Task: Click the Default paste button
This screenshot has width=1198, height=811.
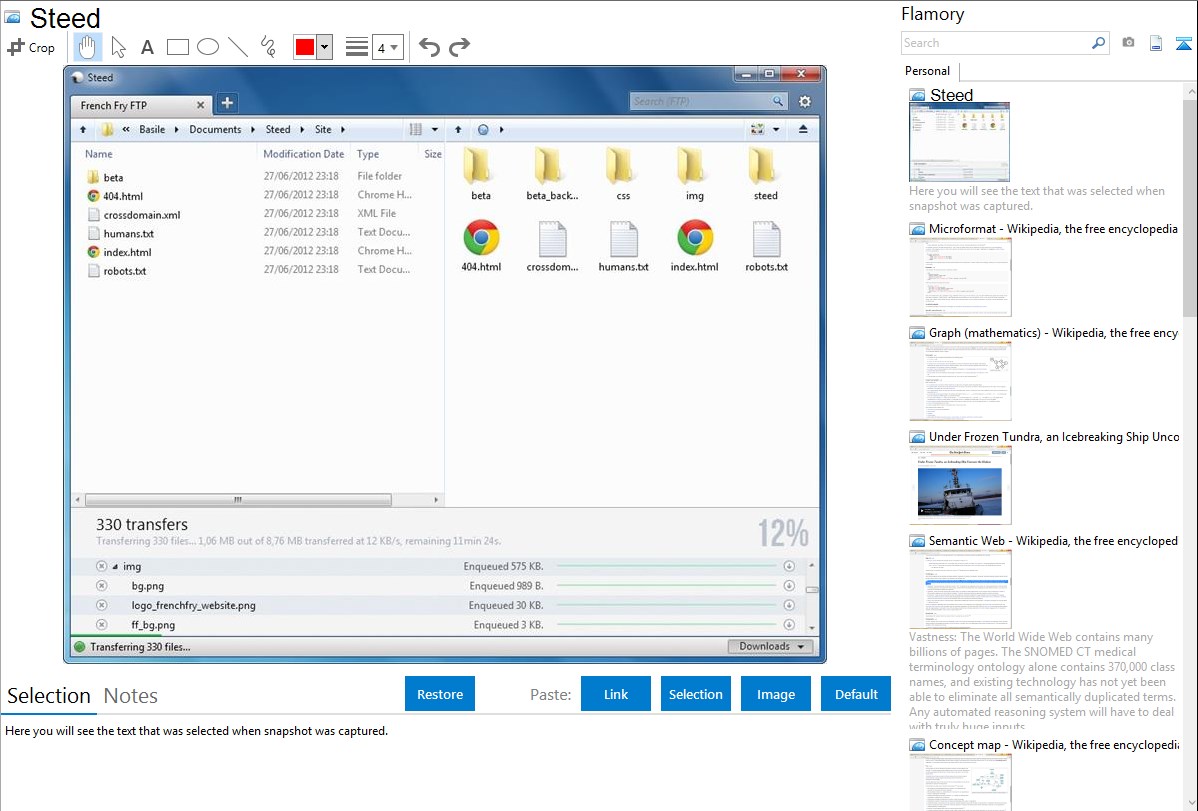Action: (x=856, y=694)
